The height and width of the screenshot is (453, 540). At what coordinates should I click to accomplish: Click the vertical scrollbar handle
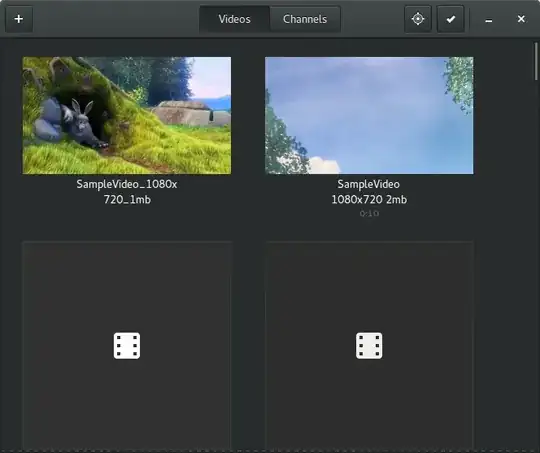[536, 61]
